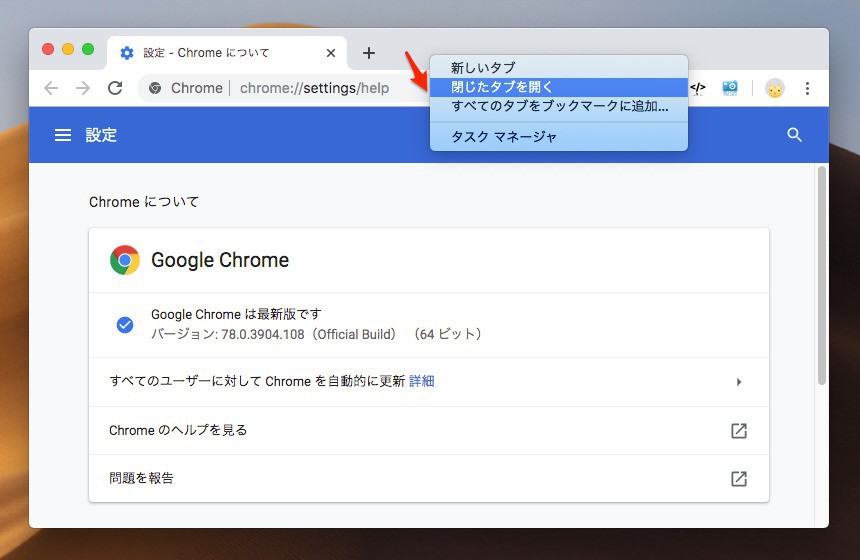
Task: Open the Chrome three-dot menu
Action: (807, 88)
